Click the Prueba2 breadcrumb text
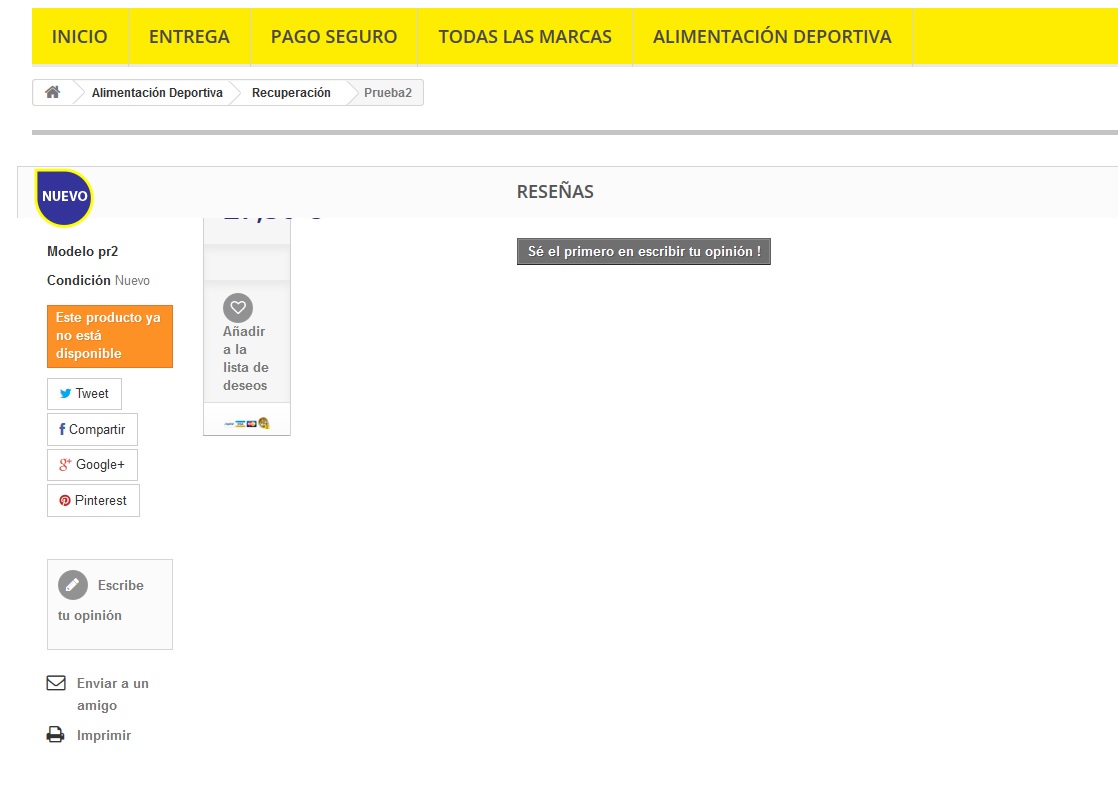Screen dimensions: 1118x804 (388, 93)
